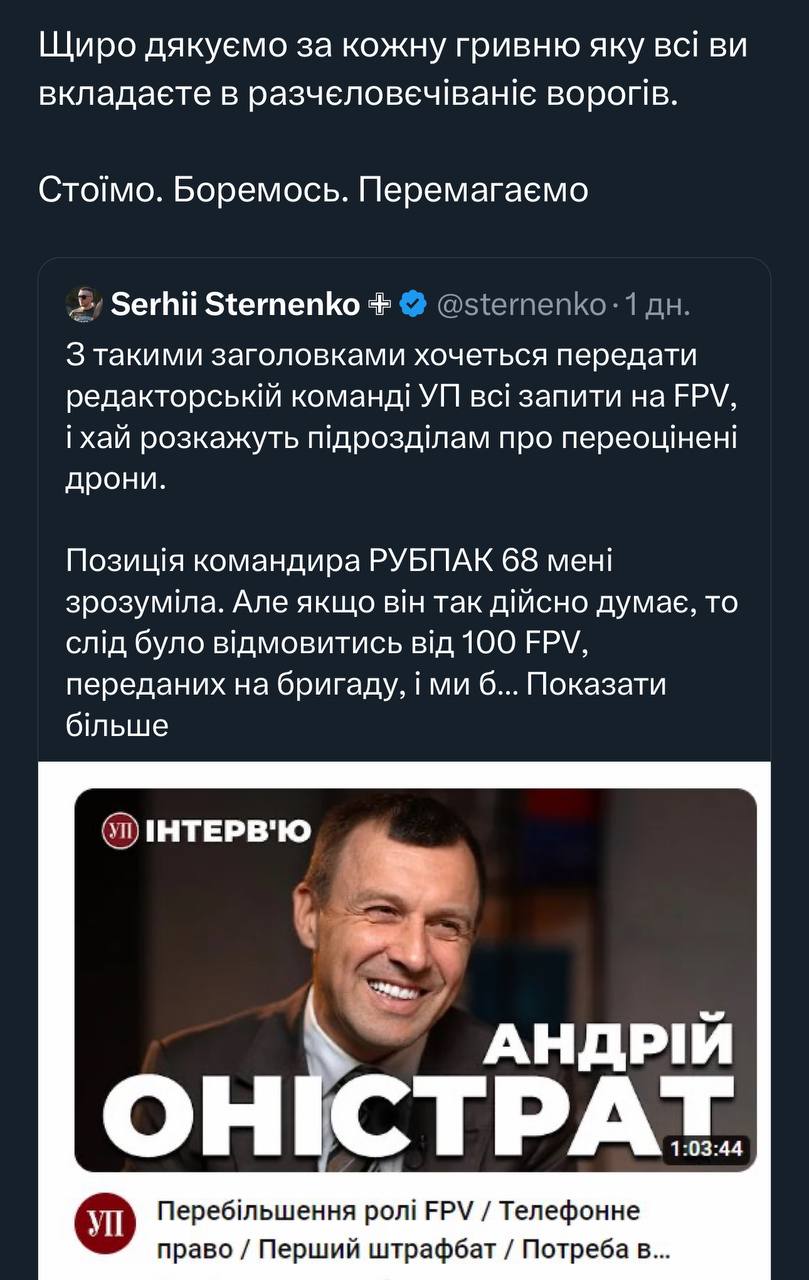This screenshot has height=1280, width=809.
Task: Tap the "Стоїмо. Боремось. Перемагаємо" line
Action: coord(314,188)
